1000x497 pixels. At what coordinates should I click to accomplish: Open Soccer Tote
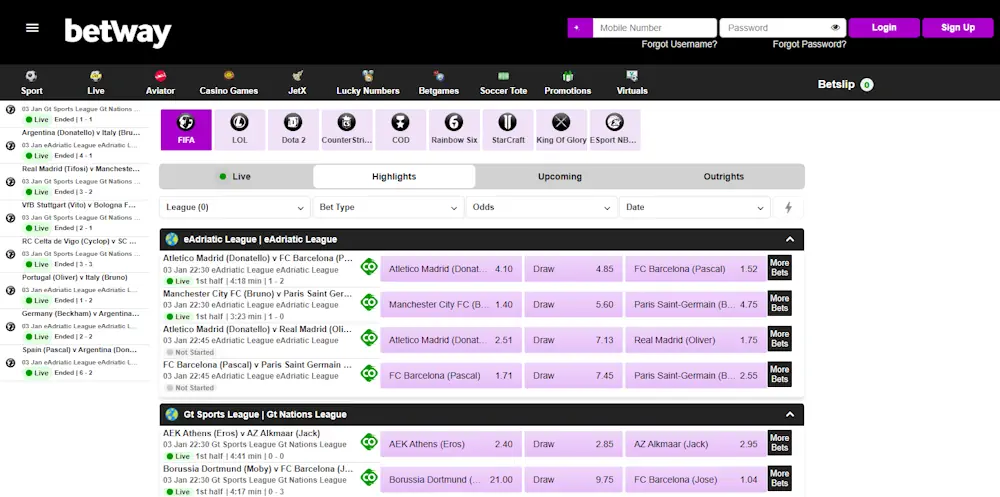503,83
